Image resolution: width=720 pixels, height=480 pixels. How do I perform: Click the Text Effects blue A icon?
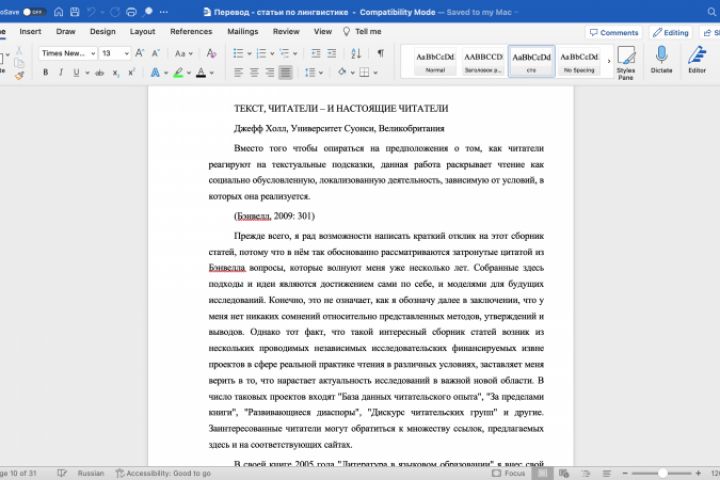click(x=155, y=73)
